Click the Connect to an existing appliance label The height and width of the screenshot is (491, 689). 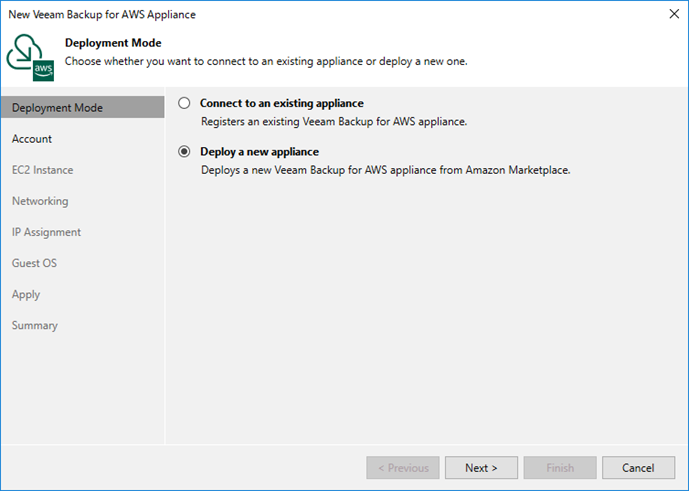282,103
